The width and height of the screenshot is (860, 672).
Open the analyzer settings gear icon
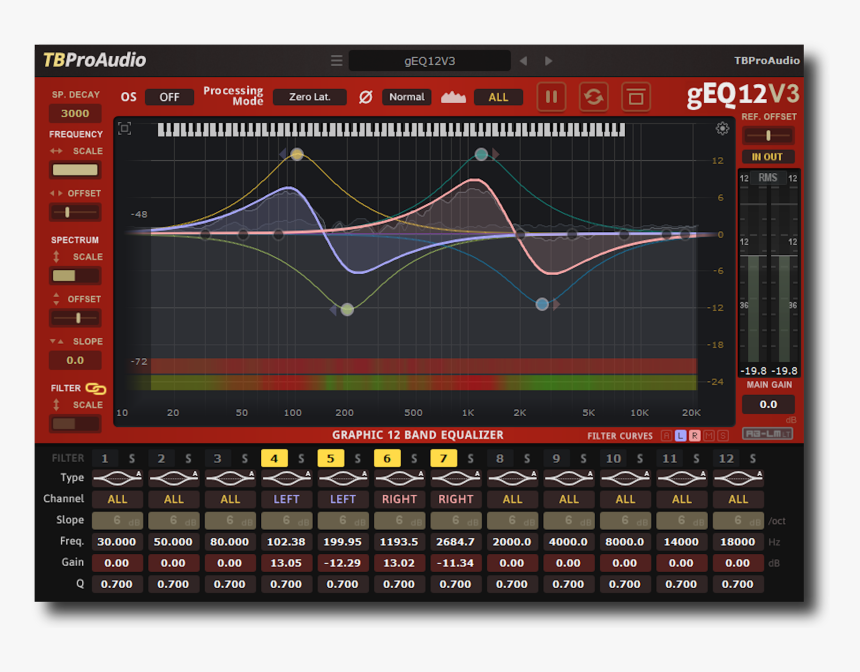click(722, 129)
